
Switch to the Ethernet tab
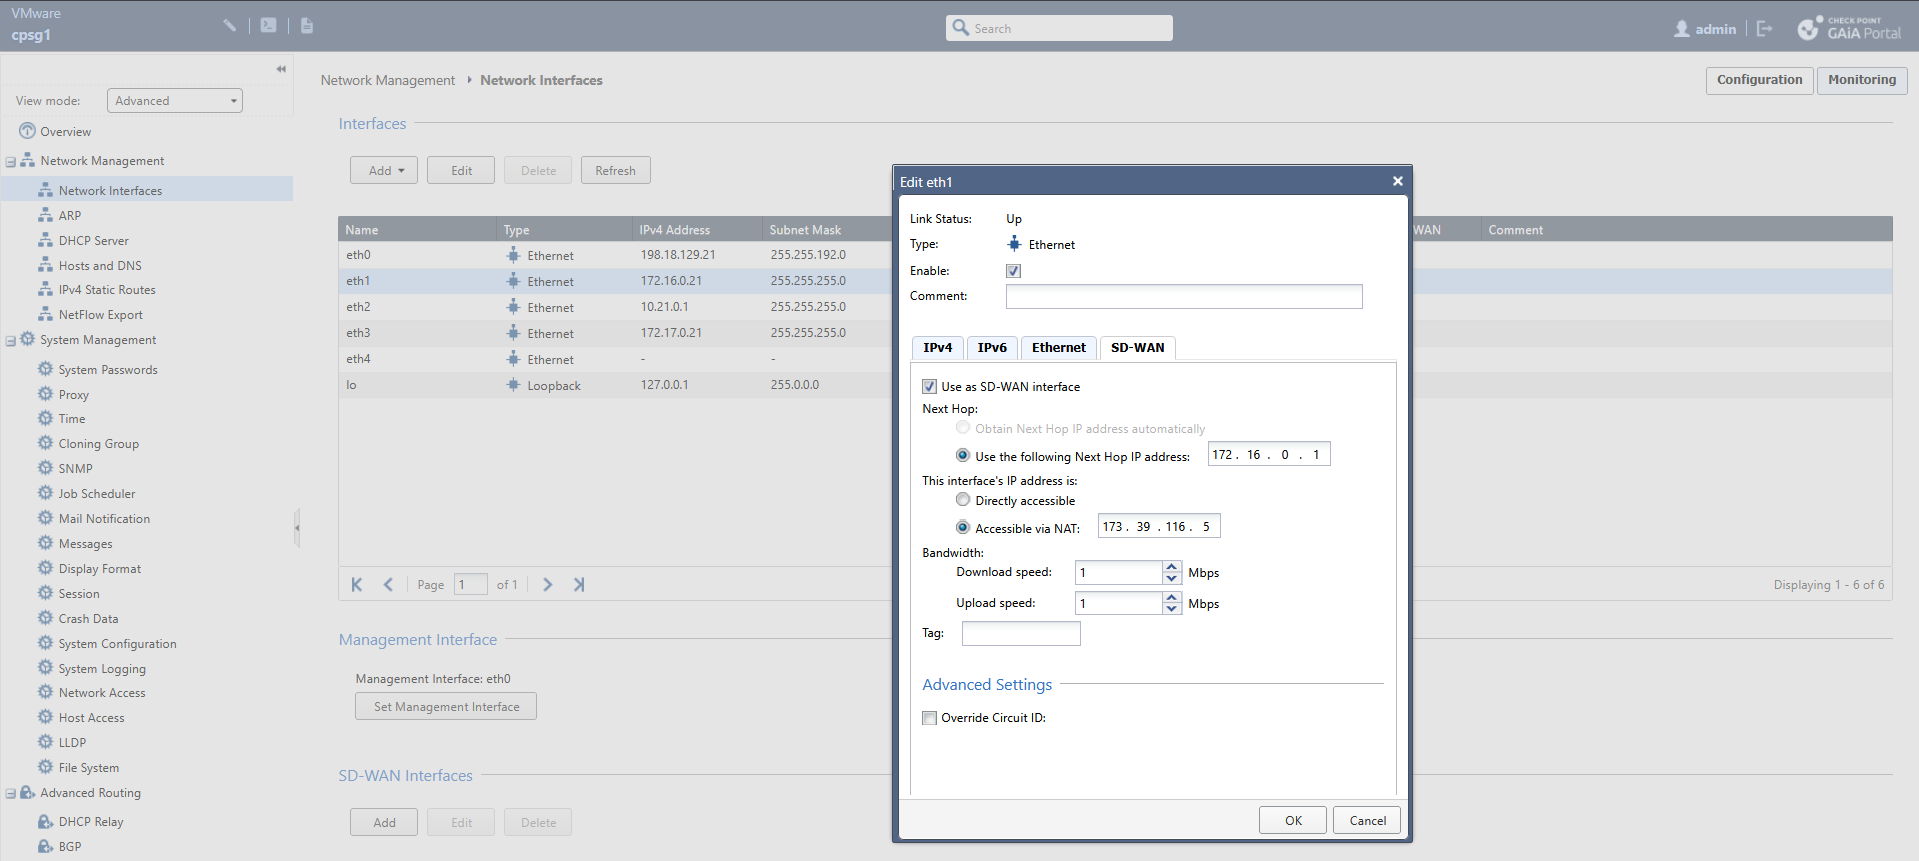1058,348
